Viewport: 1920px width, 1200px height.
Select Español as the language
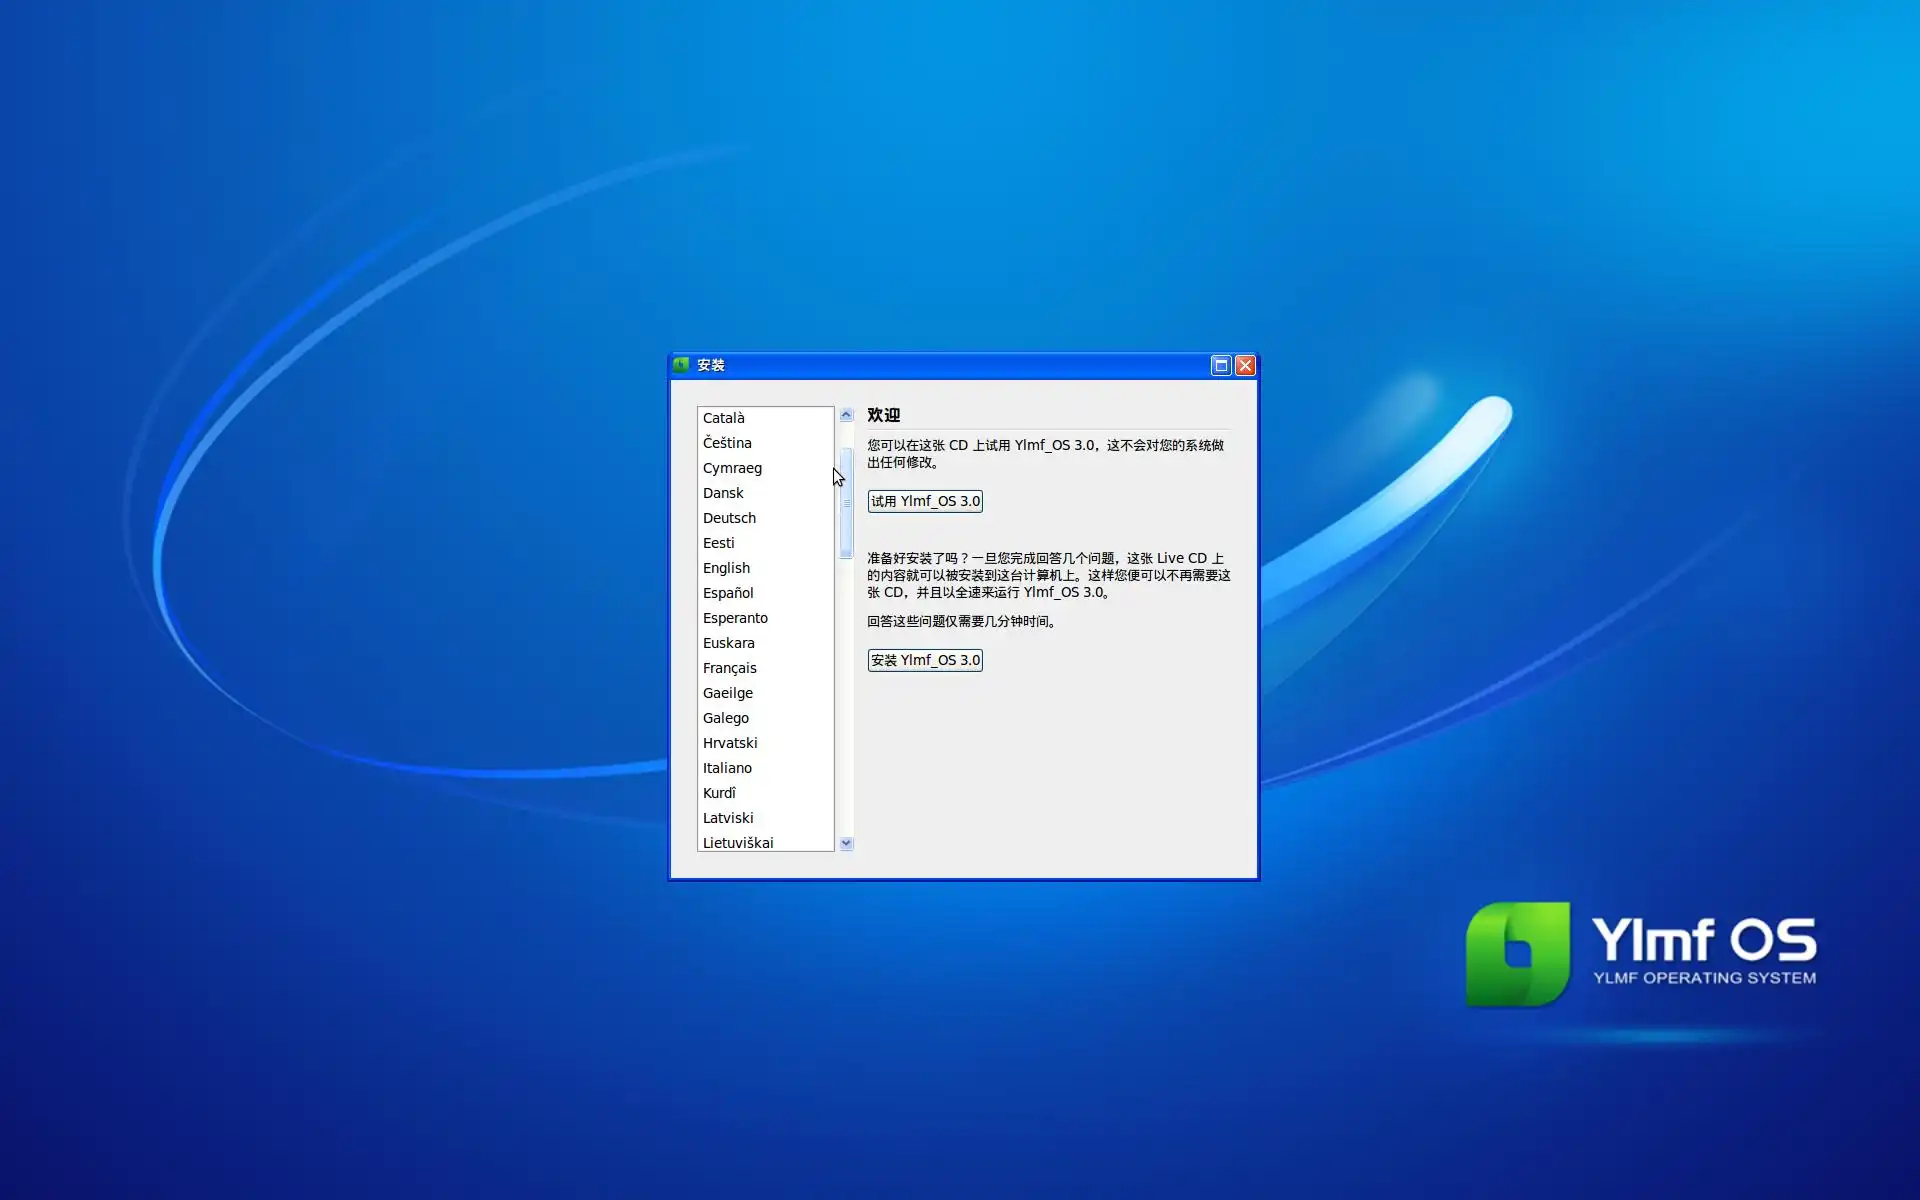point(728,593)
